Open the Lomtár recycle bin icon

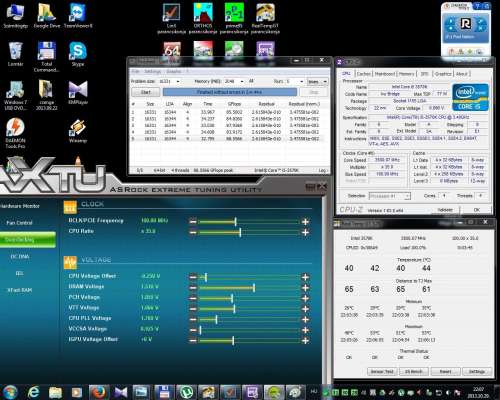click(x=15, y=54)
